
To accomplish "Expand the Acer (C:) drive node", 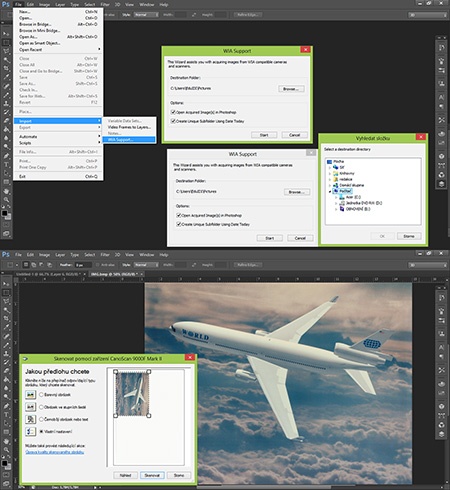I will (x=336, y=197).
